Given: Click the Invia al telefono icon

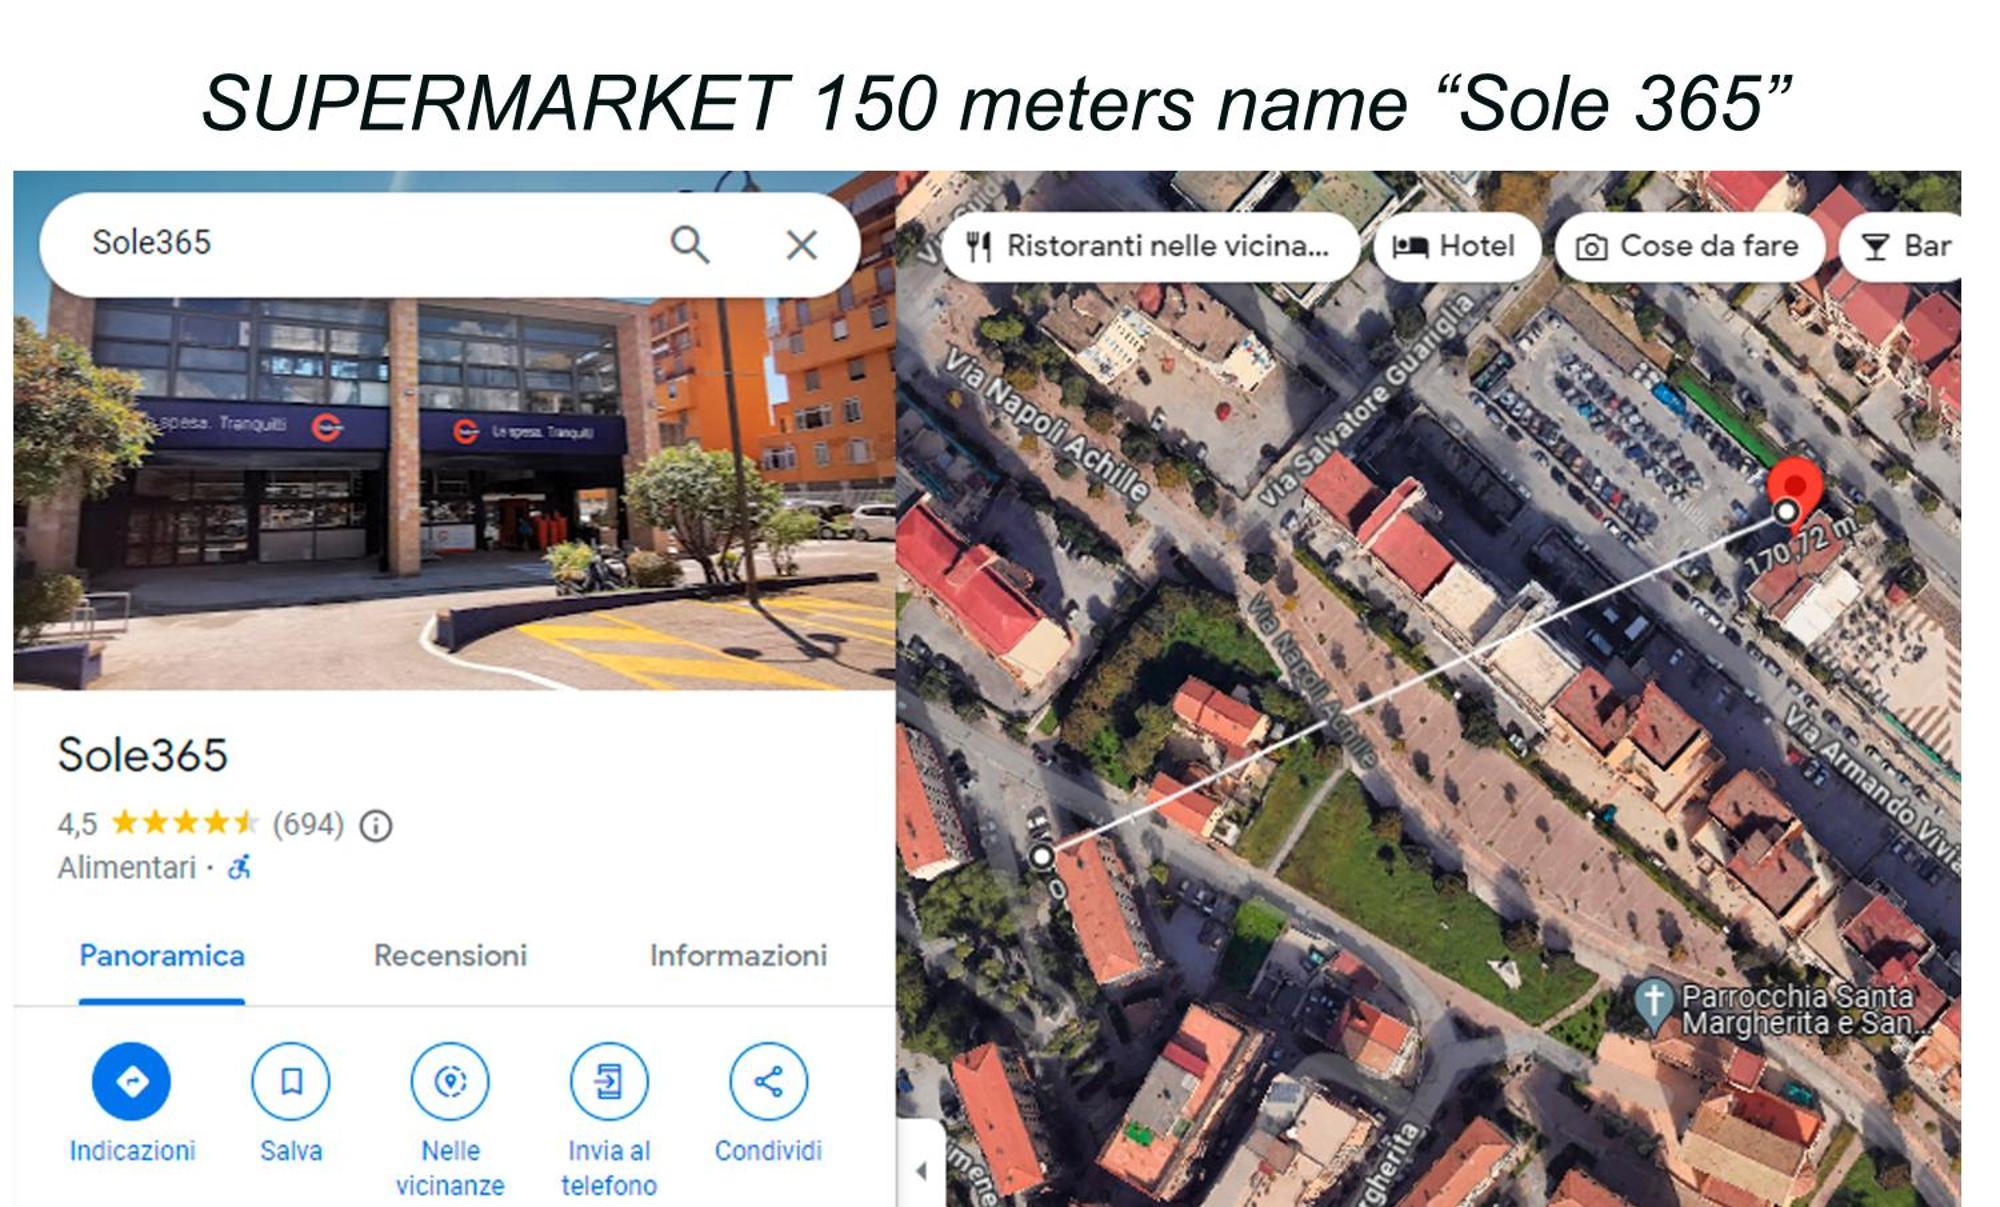Looking at the screenshot, I should (x=609, y=1081).
